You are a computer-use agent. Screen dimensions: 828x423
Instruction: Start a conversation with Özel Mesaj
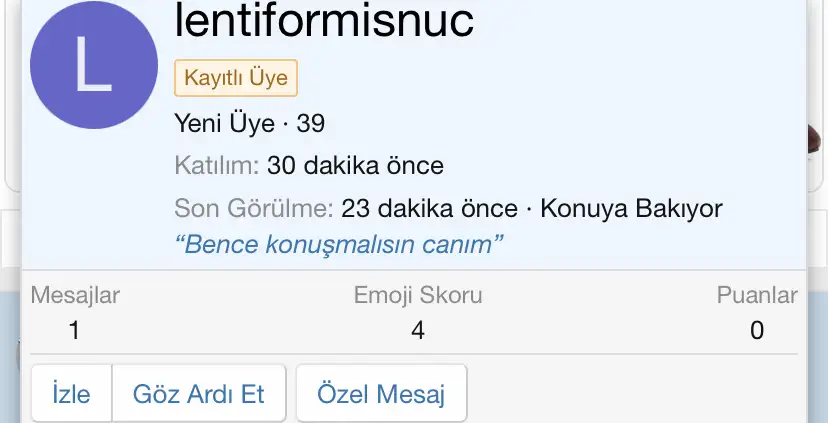coord(381,393)
